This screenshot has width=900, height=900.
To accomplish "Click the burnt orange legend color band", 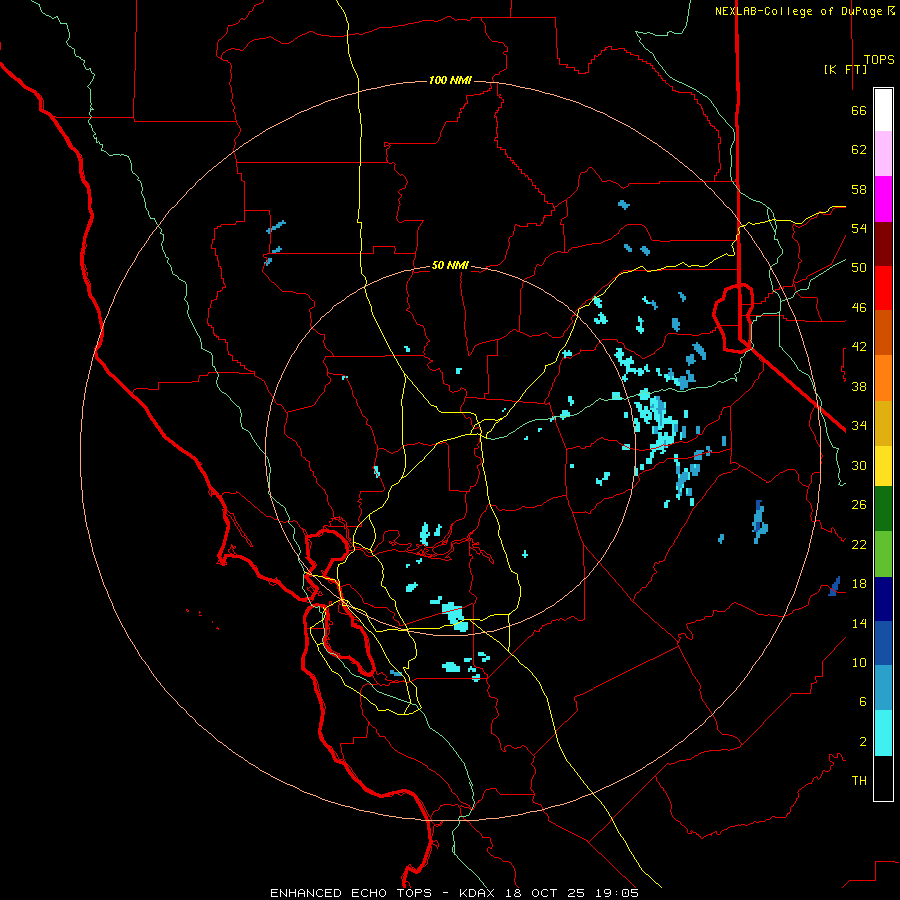I will [x=883, y=333].
